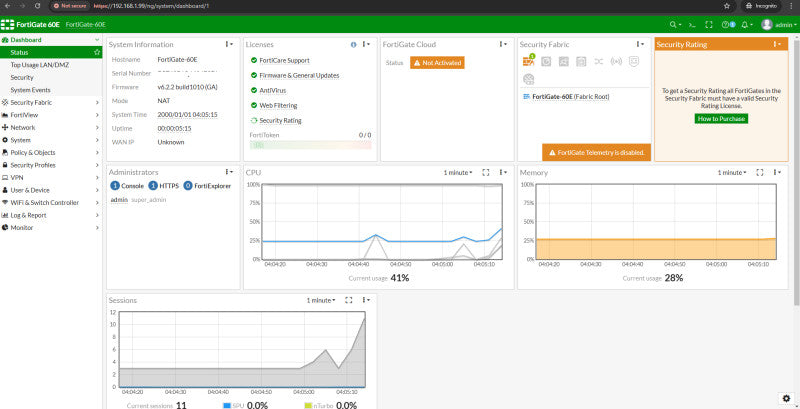Open Memory widget time range dropdown
This screenshot has width=800, height=409.
point(732,173)
